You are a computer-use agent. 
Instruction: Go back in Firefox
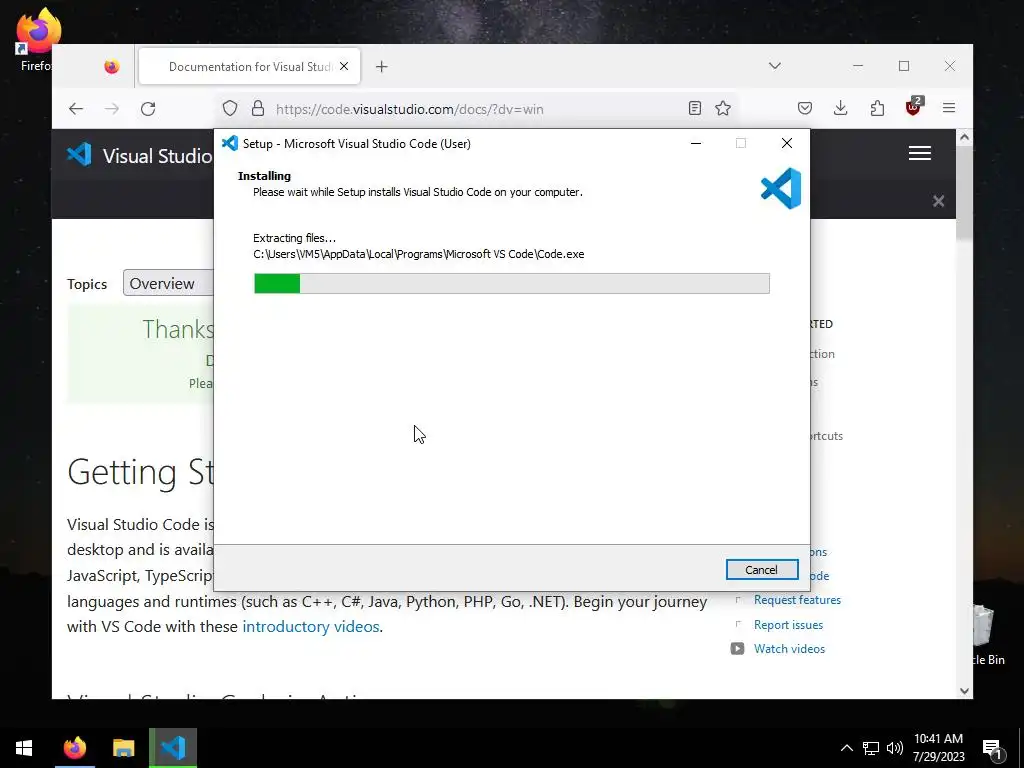coord(76,109)
